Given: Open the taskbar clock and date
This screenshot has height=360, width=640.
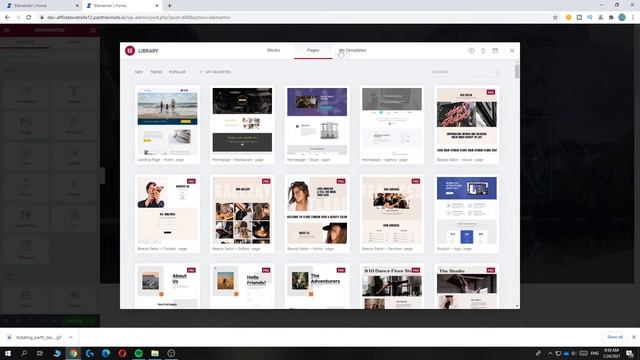Looking at the screenshot, I should coord(611,353).
